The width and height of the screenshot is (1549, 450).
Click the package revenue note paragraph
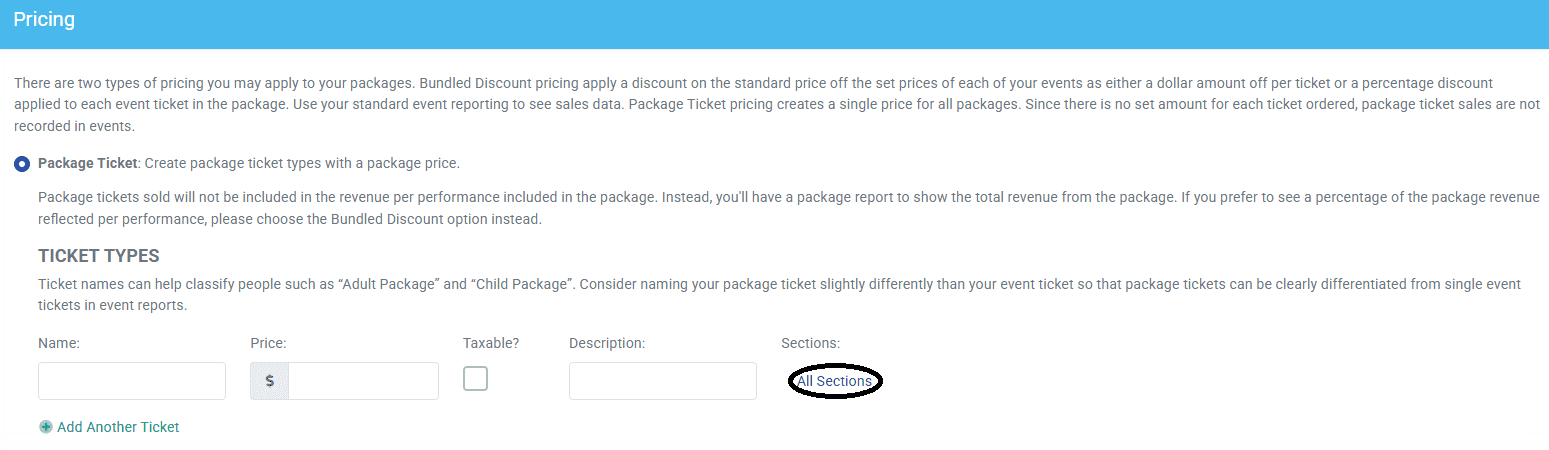(x=788, y=208)
